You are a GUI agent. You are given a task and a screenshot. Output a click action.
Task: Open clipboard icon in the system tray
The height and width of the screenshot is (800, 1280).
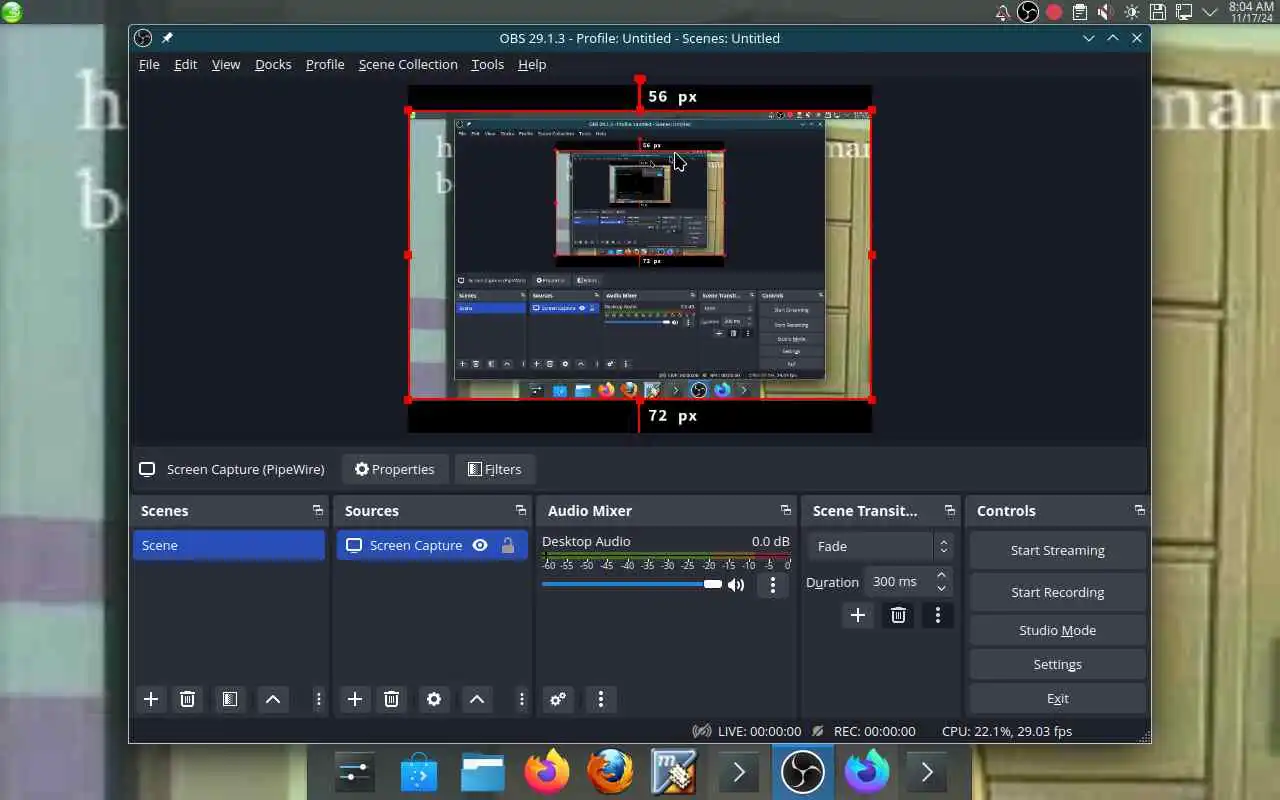tap(1080, 12)
